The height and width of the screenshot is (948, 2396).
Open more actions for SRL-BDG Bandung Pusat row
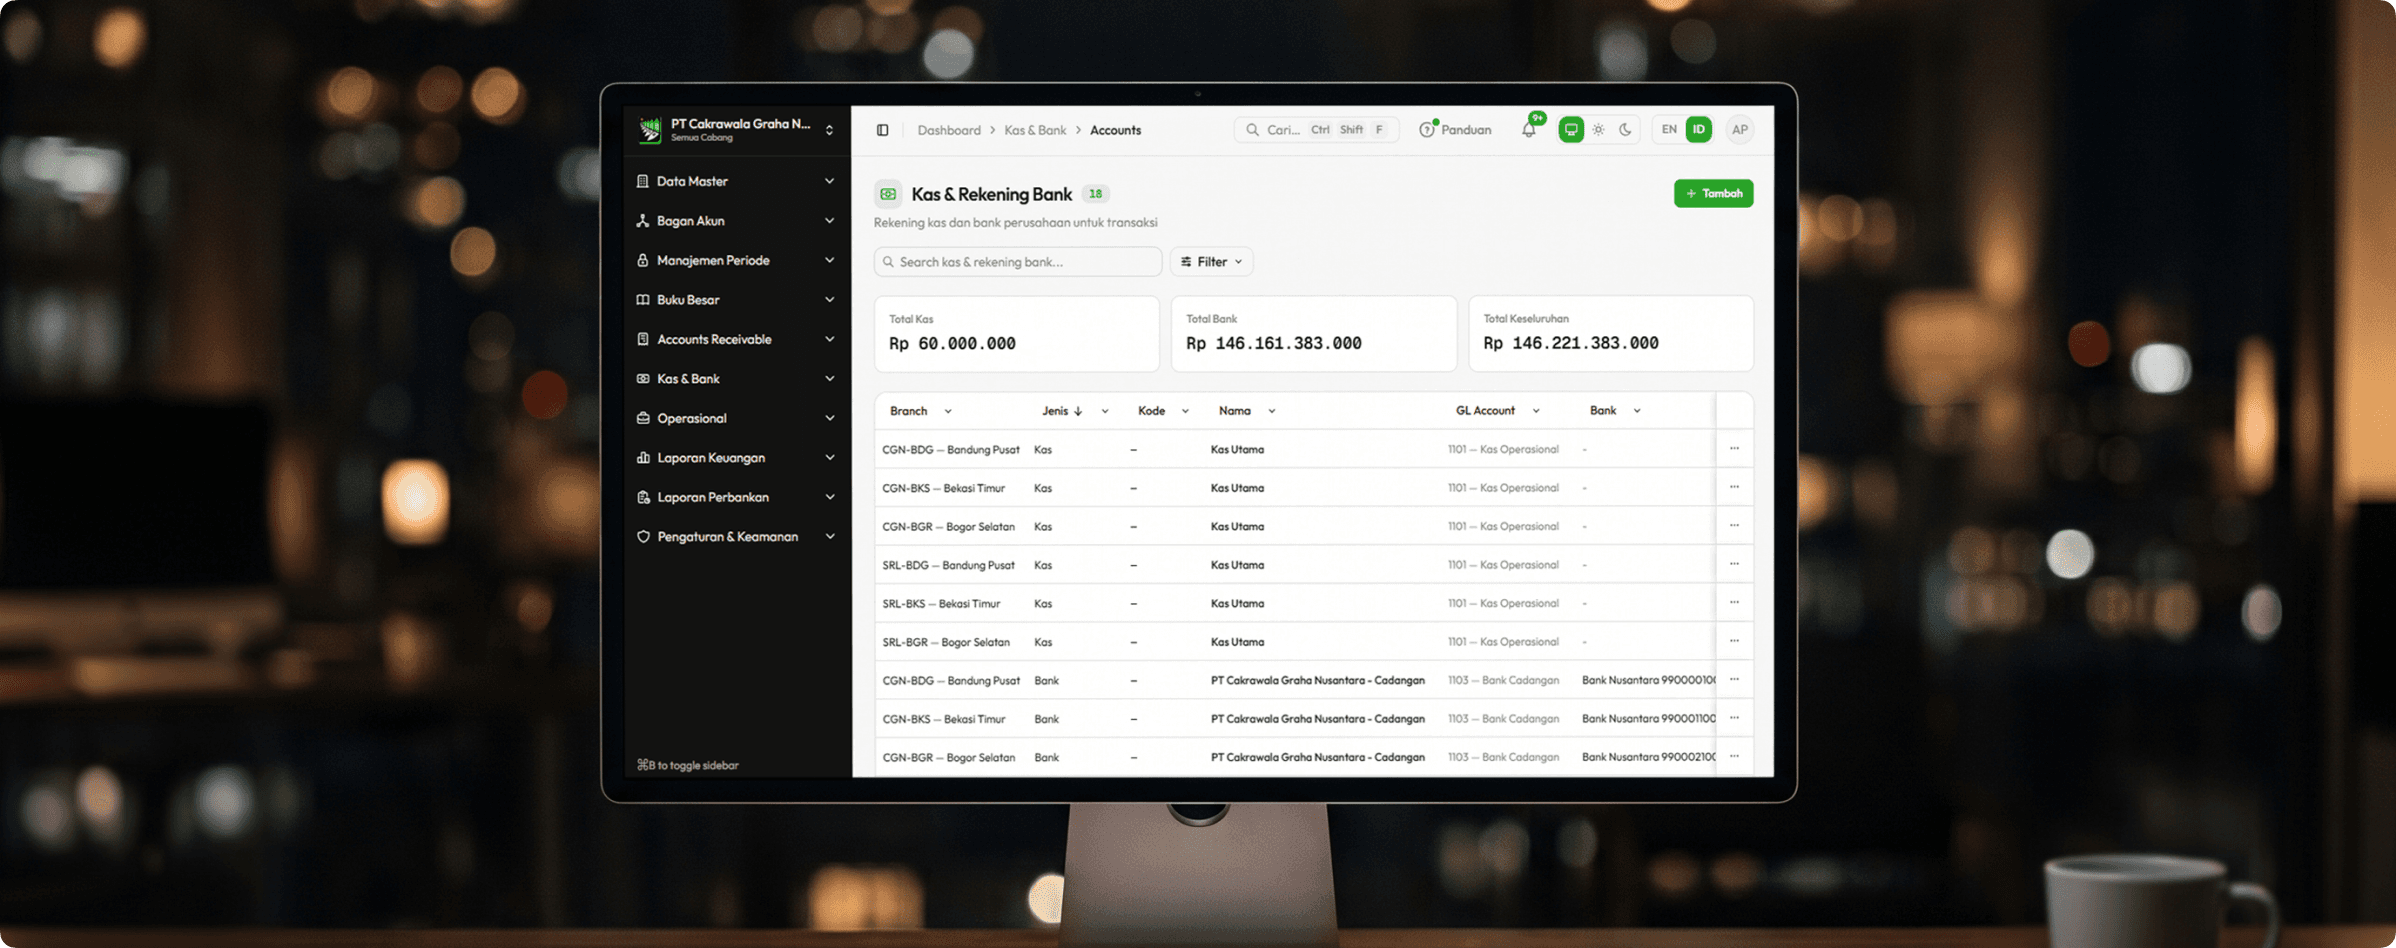1735,565
